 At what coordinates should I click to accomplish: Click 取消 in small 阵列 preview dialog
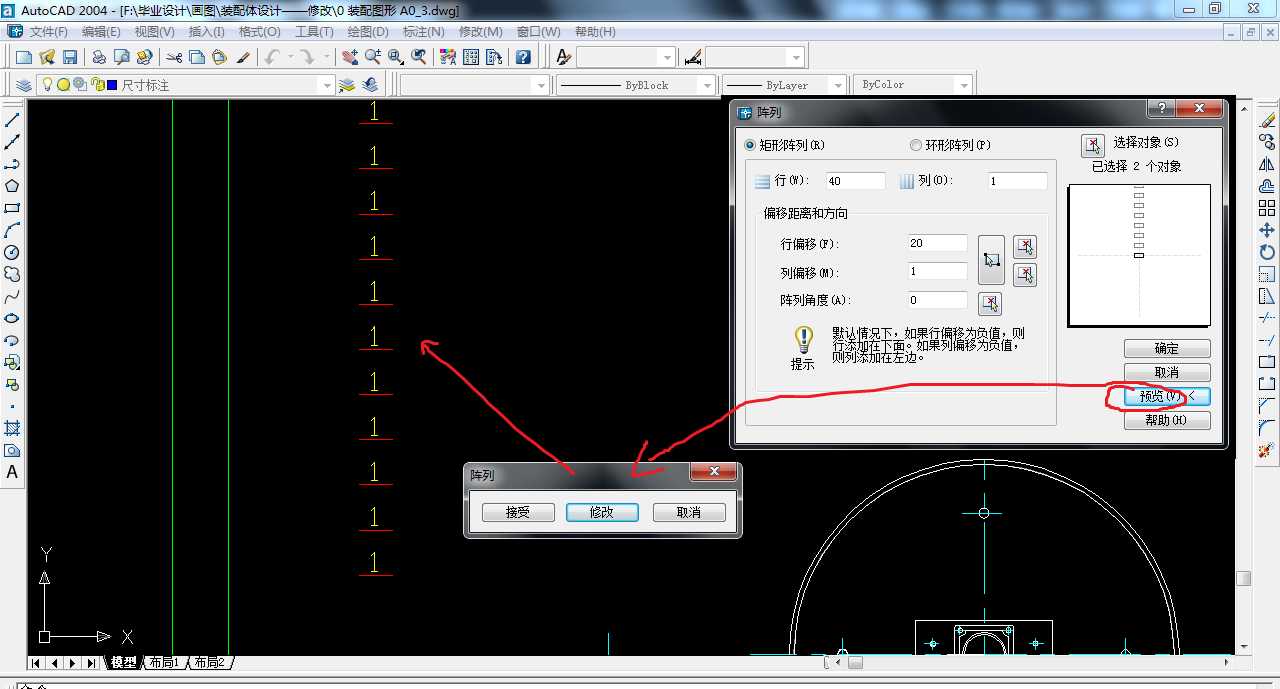coord(689,512)
